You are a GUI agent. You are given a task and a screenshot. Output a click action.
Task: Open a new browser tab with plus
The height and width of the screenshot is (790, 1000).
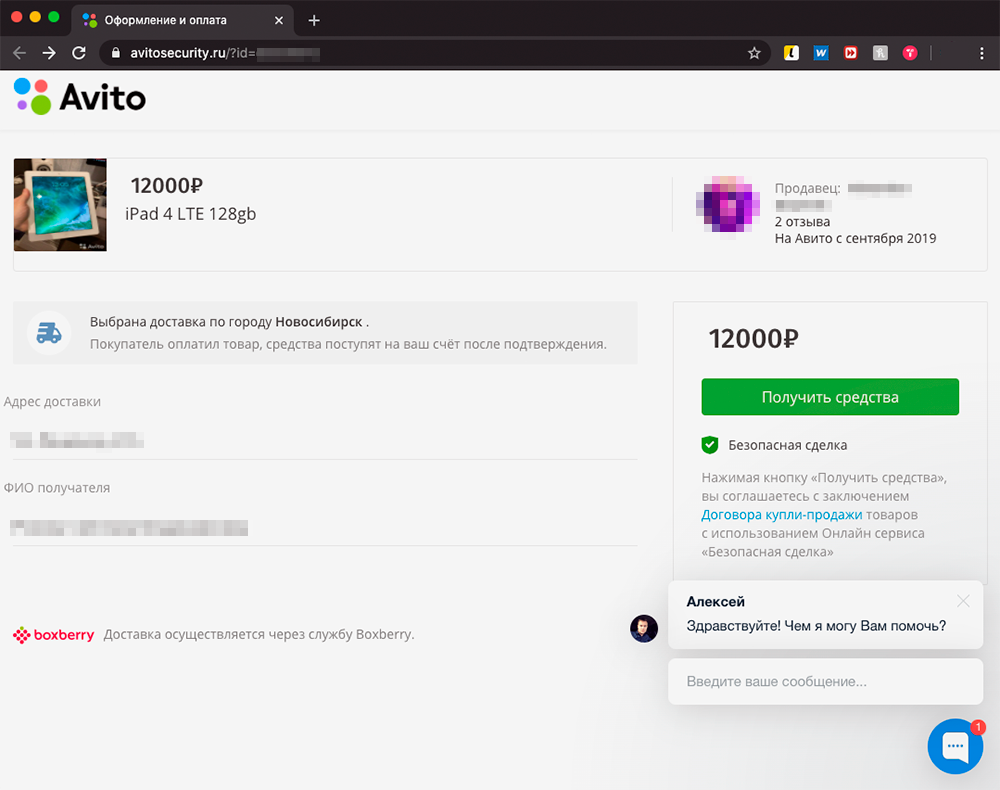[314, 20]
